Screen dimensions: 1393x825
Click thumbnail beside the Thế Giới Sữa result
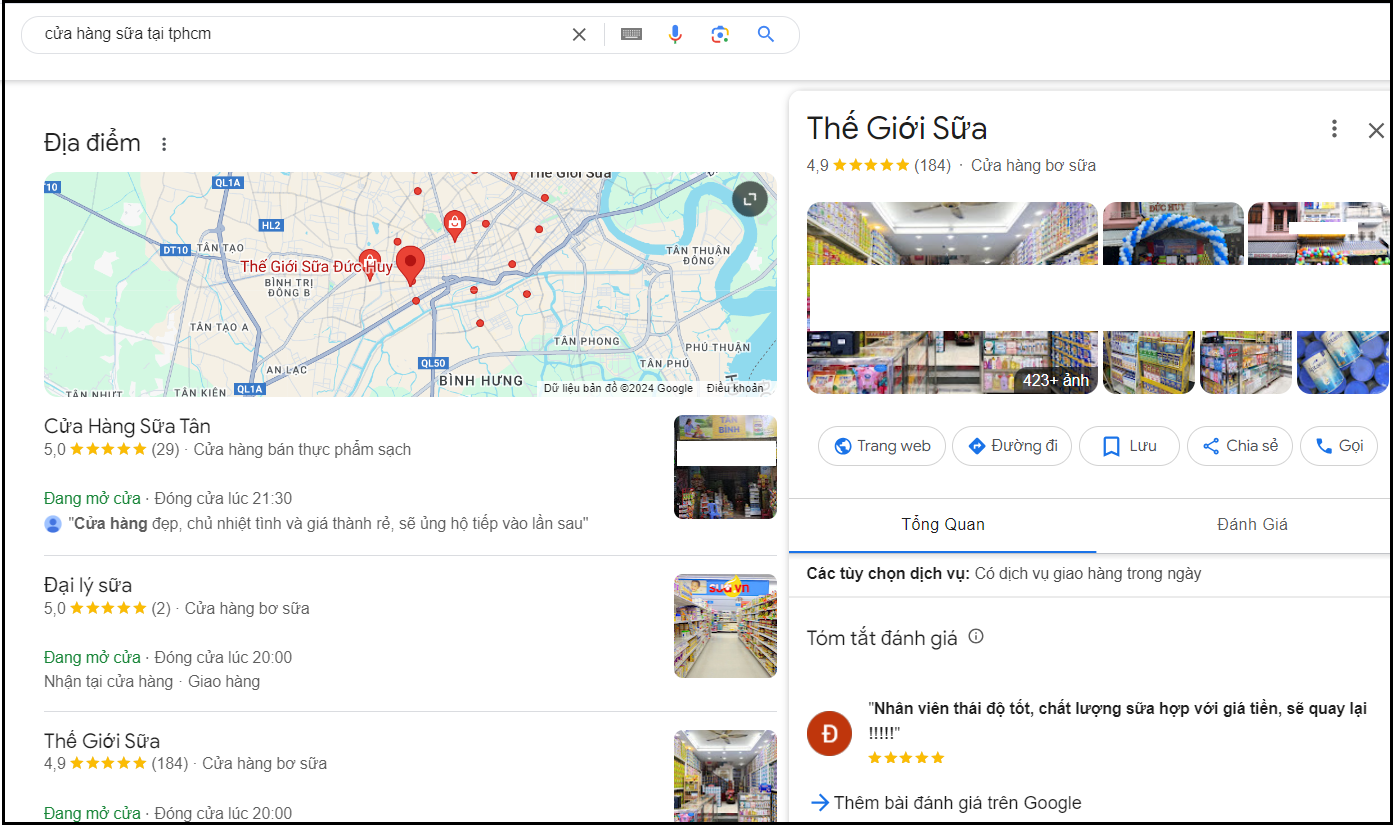(725, 776)
